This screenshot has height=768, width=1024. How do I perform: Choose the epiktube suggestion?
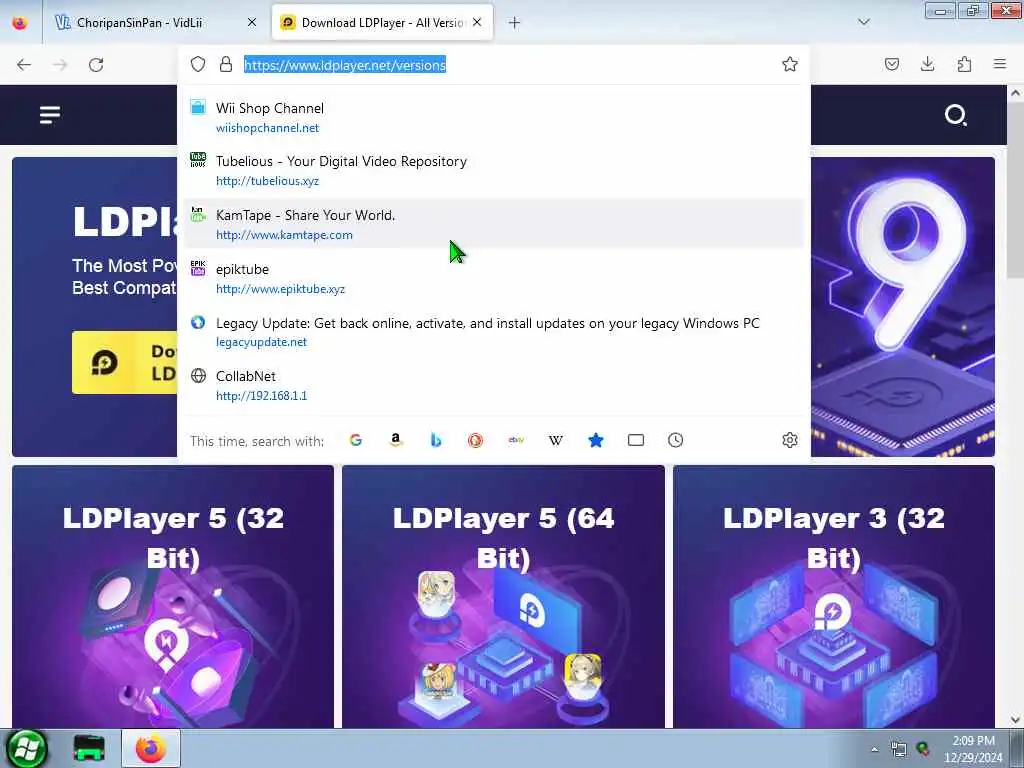coord(493,278)
